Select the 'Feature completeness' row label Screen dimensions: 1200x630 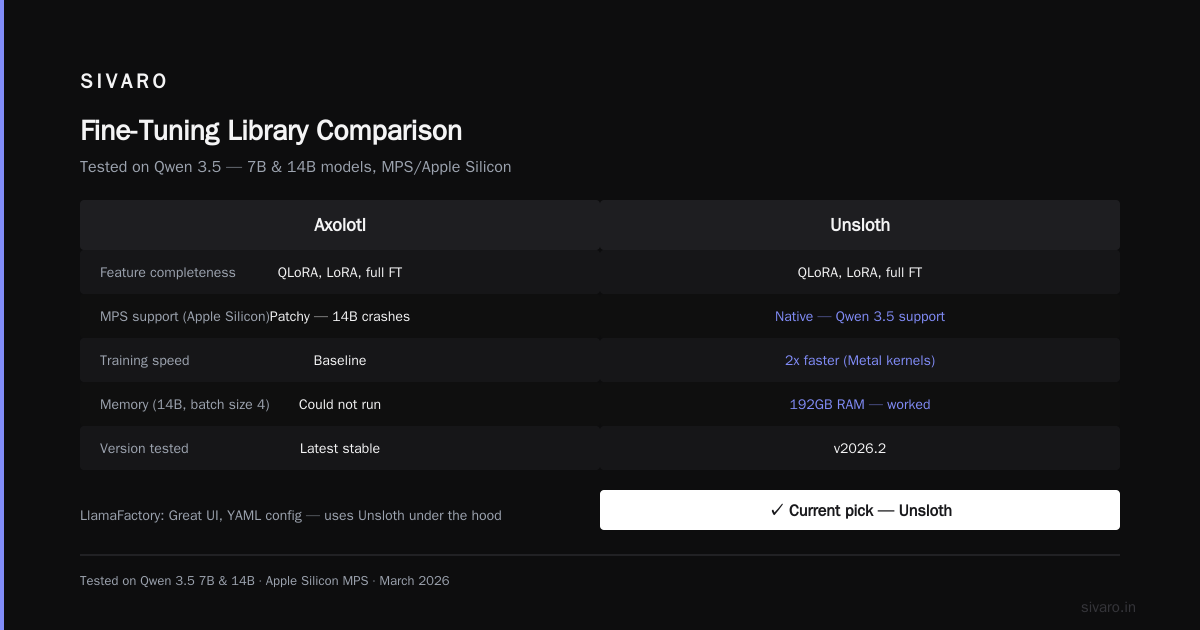168,272
